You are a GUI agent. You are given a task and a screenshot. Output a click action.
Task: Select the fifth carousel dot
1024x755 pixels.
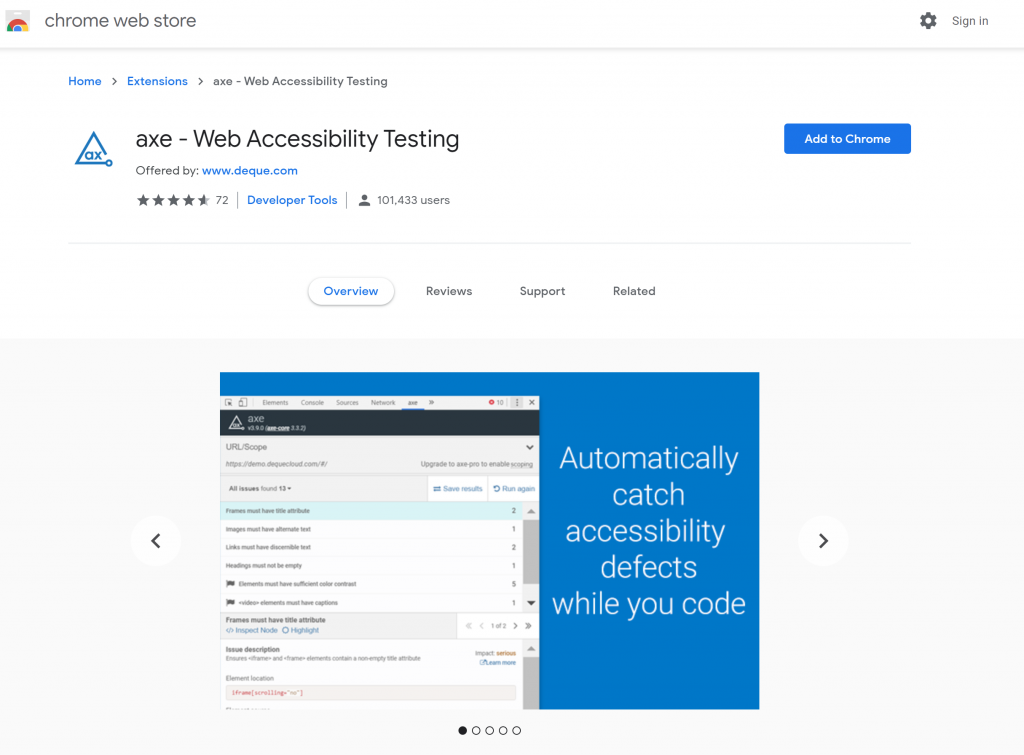517,730
